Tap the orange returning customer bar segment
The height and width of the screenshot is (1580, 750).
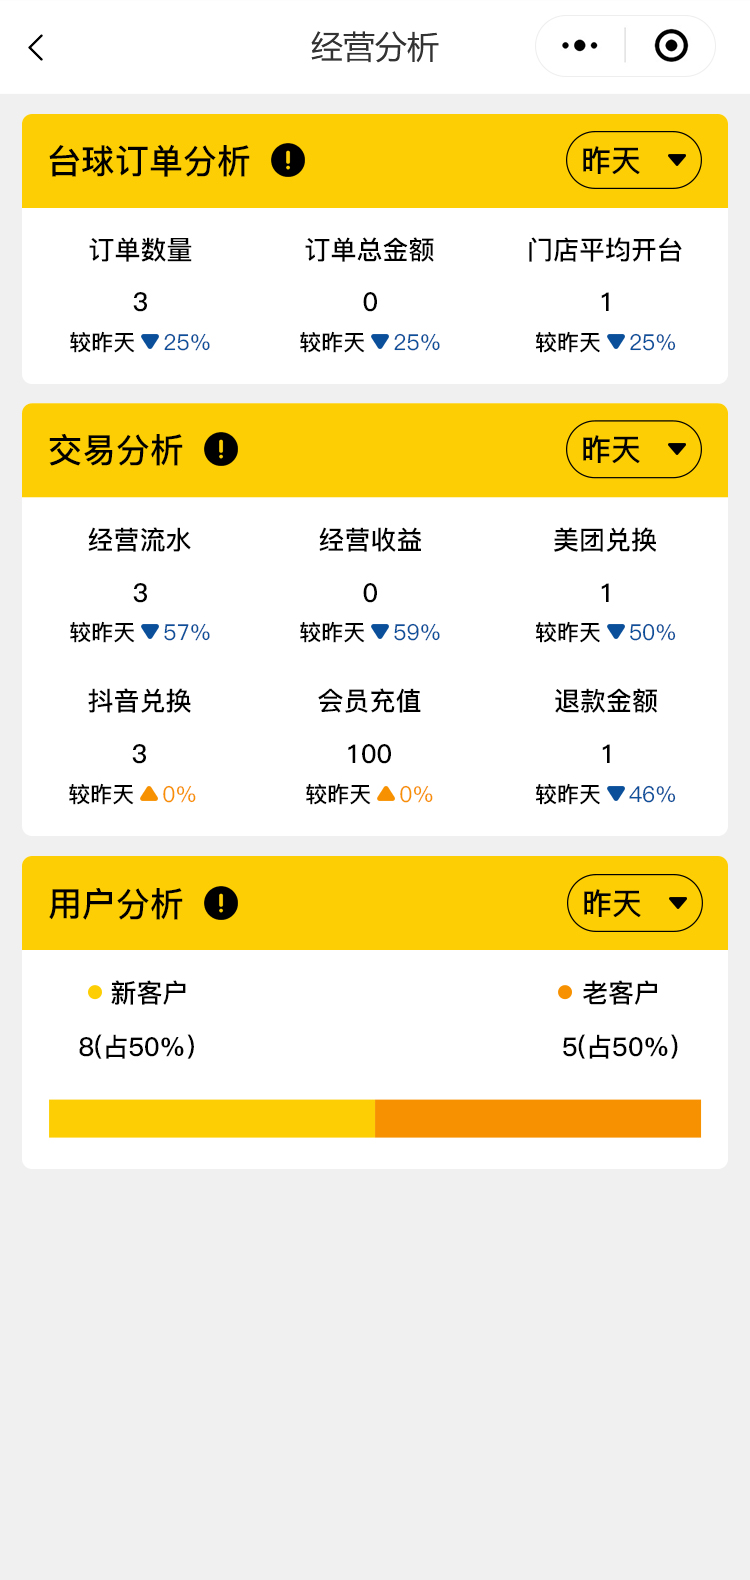(x=538, y=1118)
